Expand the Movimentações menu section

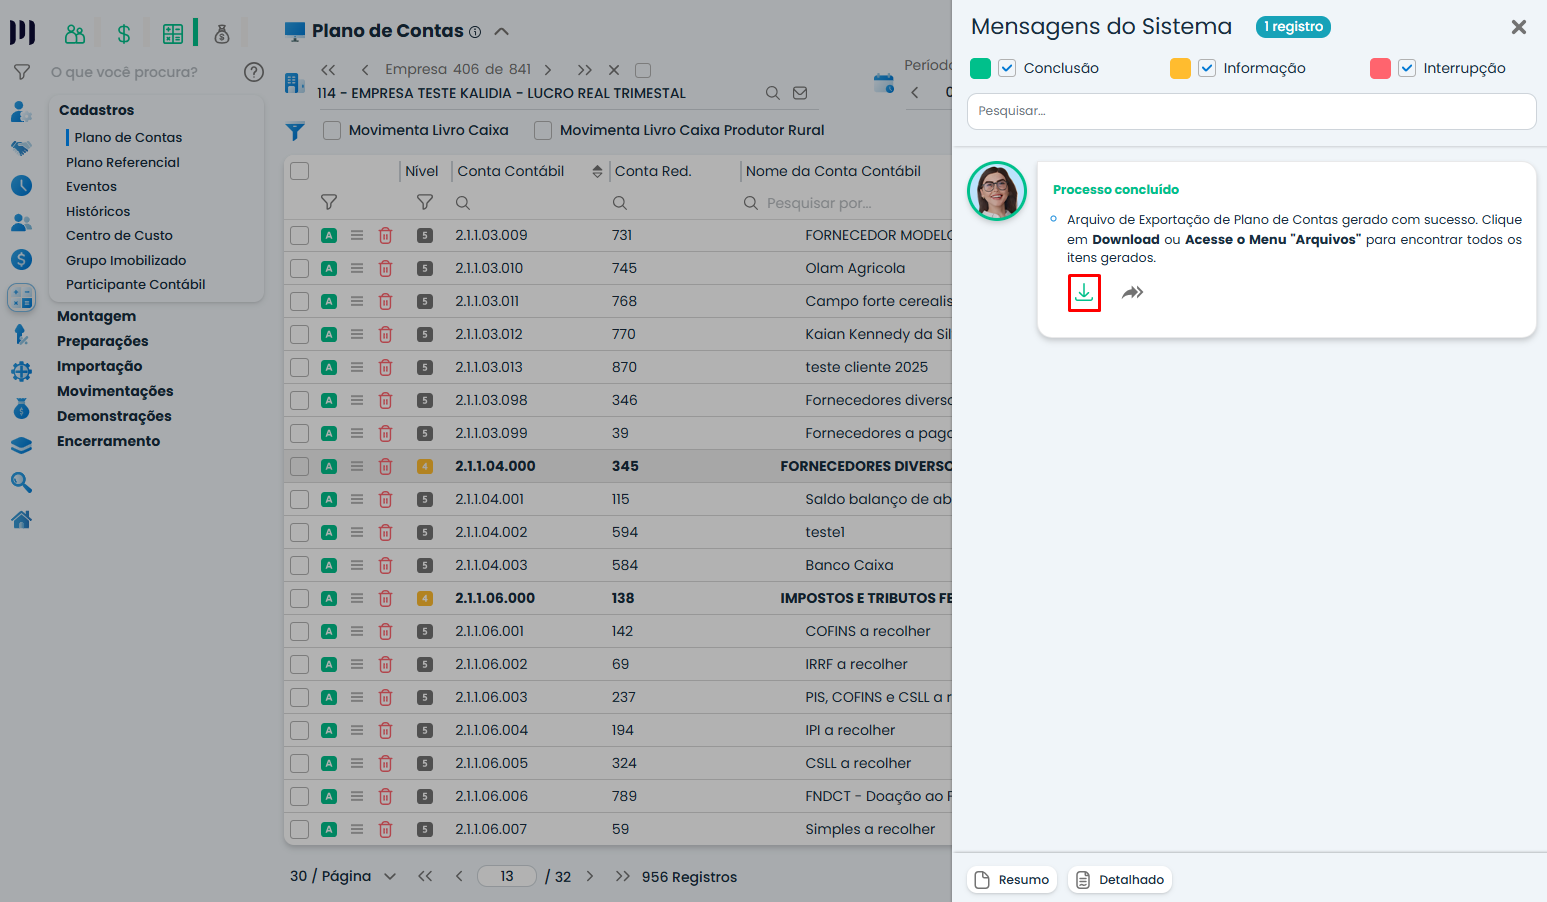tap(115, 391)
